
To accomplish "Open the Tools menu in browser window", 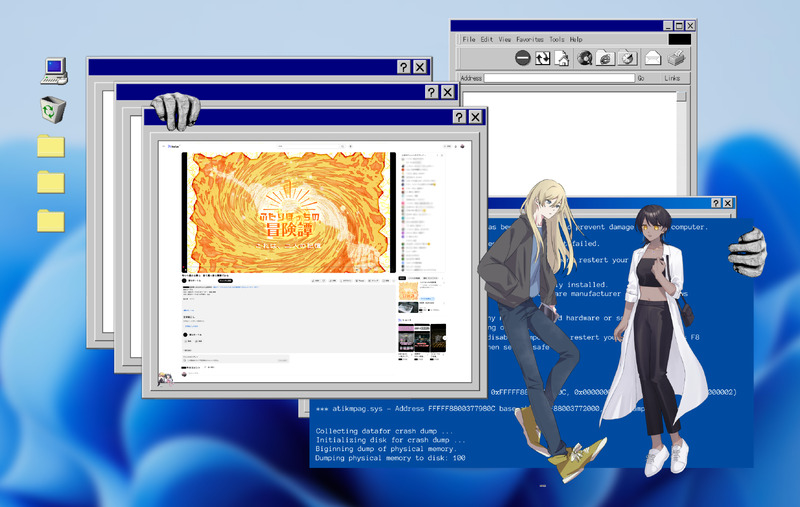I will coord(557,39).
